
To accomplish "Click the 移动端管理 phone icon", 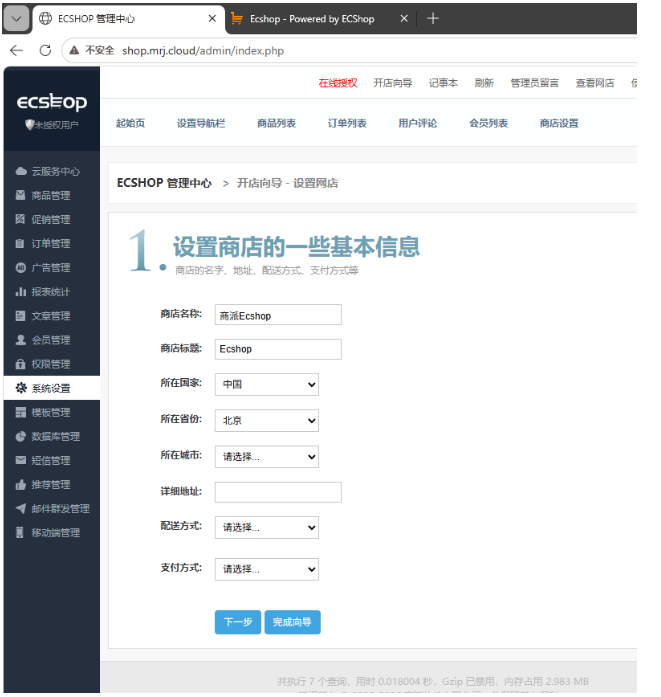I will click(20, 532).
